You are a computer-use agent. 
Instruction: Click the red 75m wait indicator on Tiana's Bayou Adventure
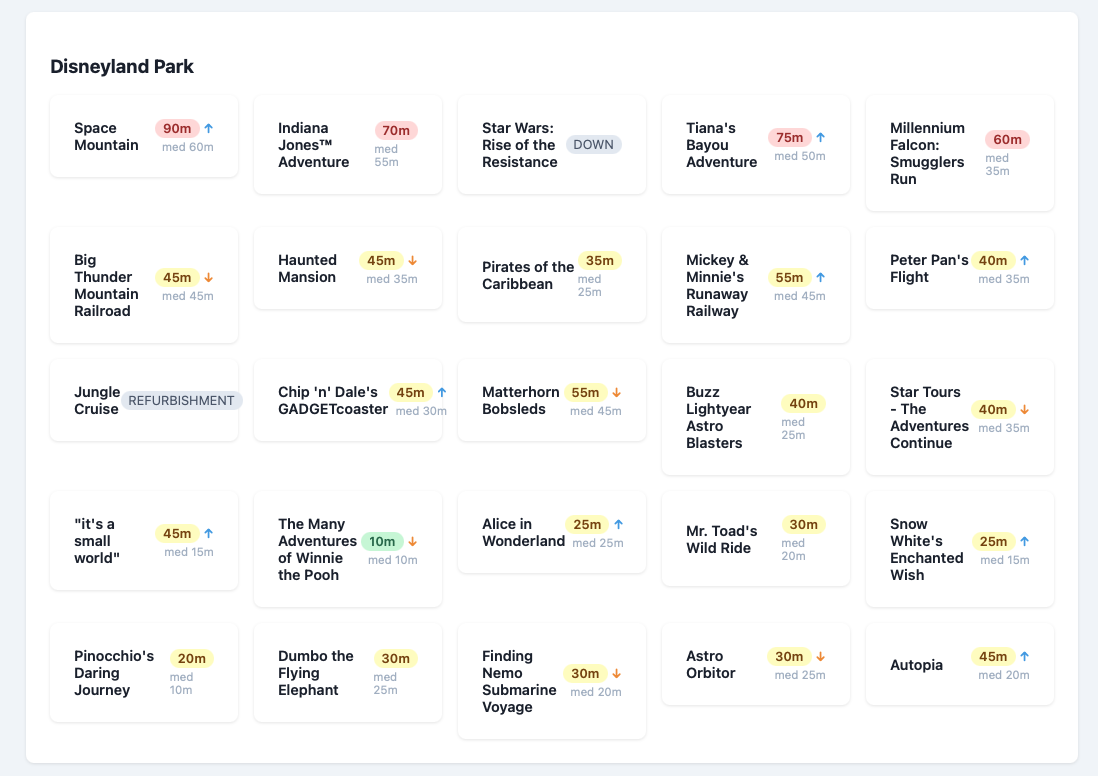click(x=790, y=136)
